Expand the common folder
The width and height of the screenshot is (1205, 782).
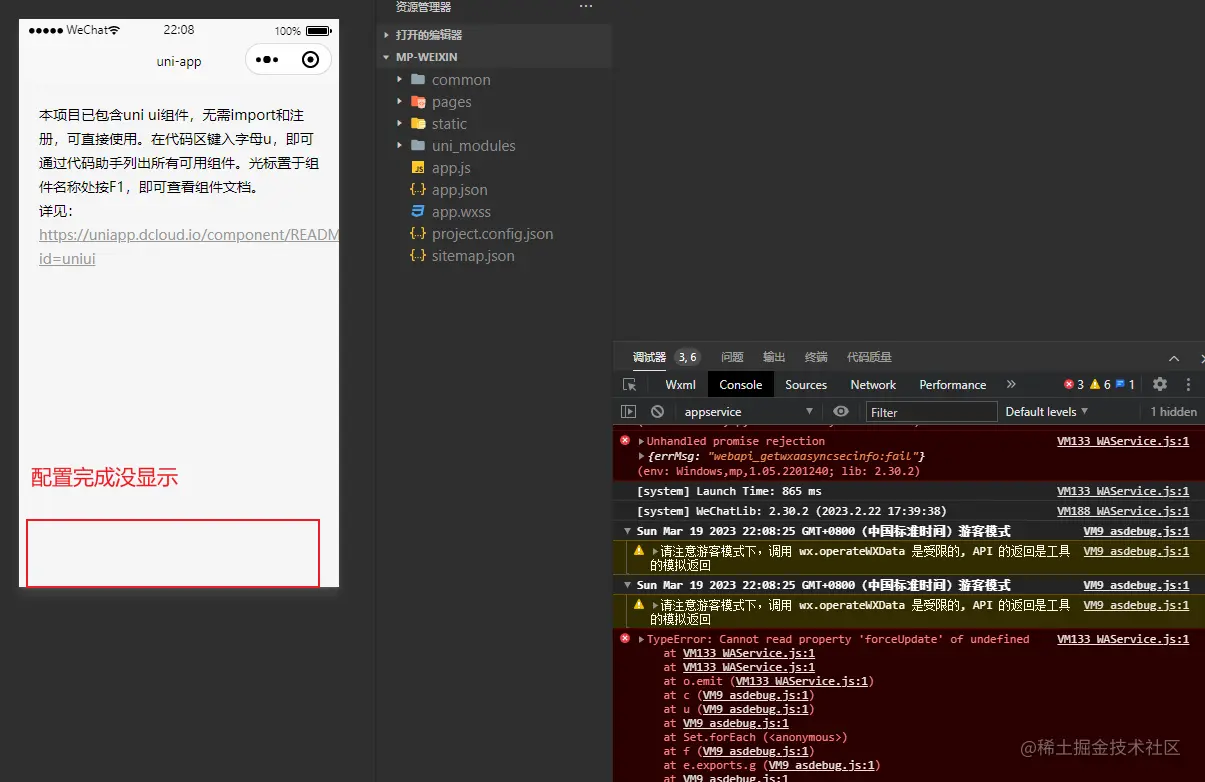tap(461, 80)
